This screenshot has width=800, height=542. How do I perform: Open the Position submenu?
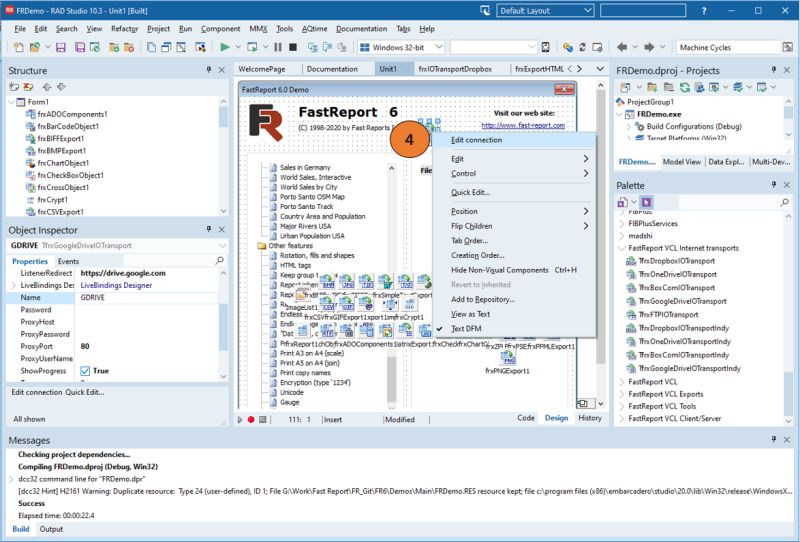pyautogui.click(x=514, y=211)
